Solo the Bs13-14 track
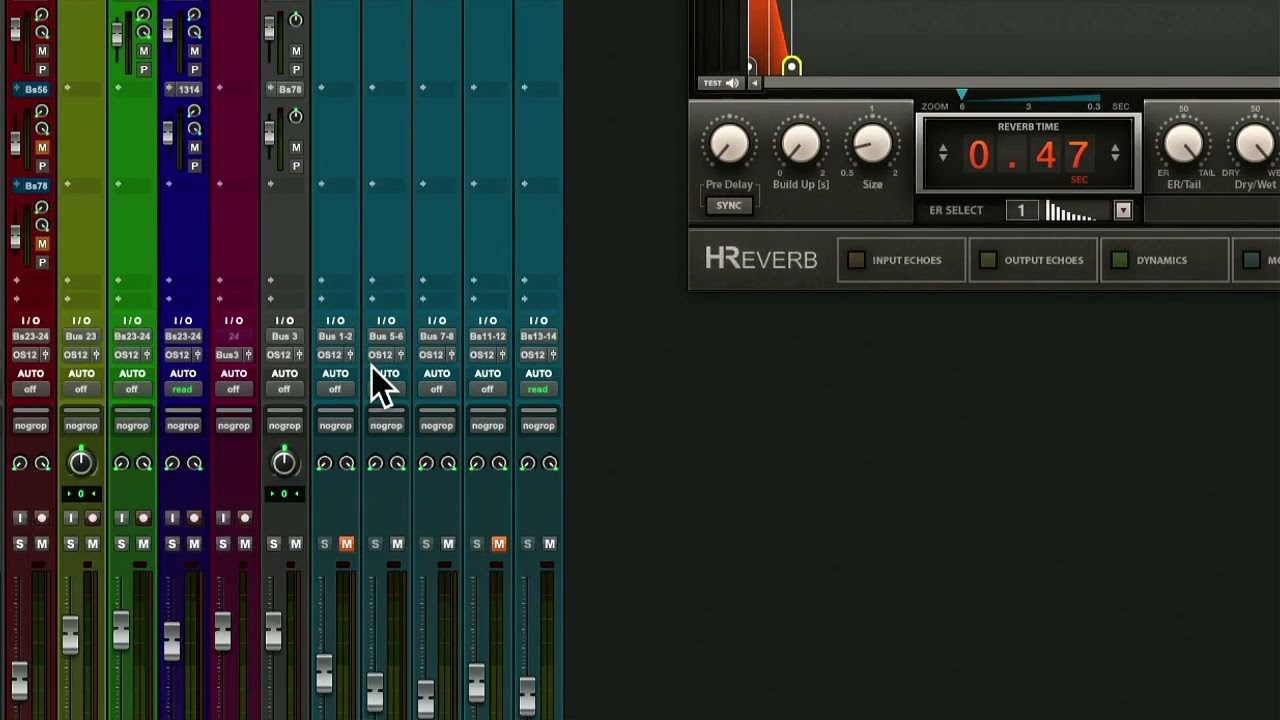Viewport: 1280px width, 720px height. (x=528, y=544)
